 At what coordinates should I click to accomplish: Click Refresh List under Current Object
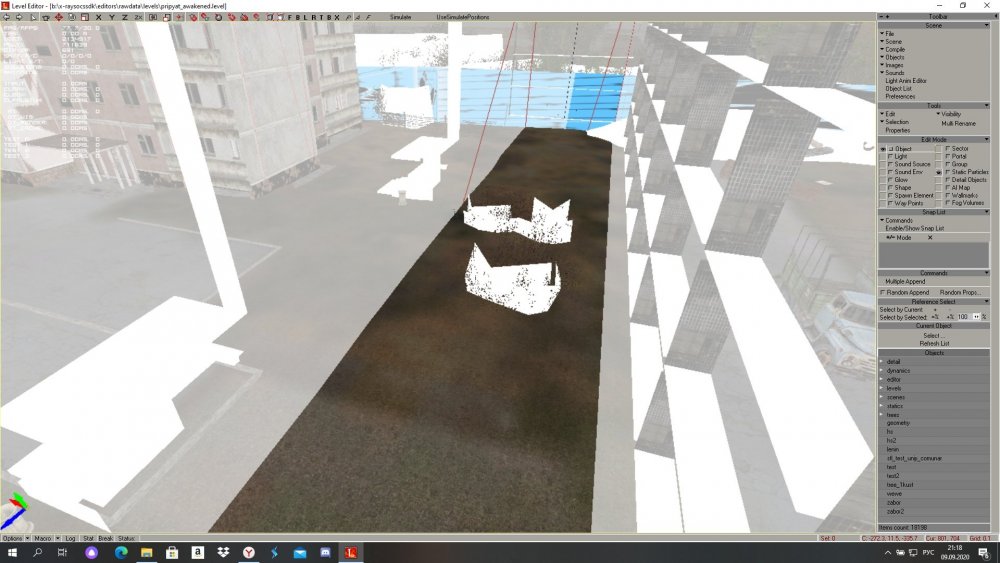click(934, 343)
